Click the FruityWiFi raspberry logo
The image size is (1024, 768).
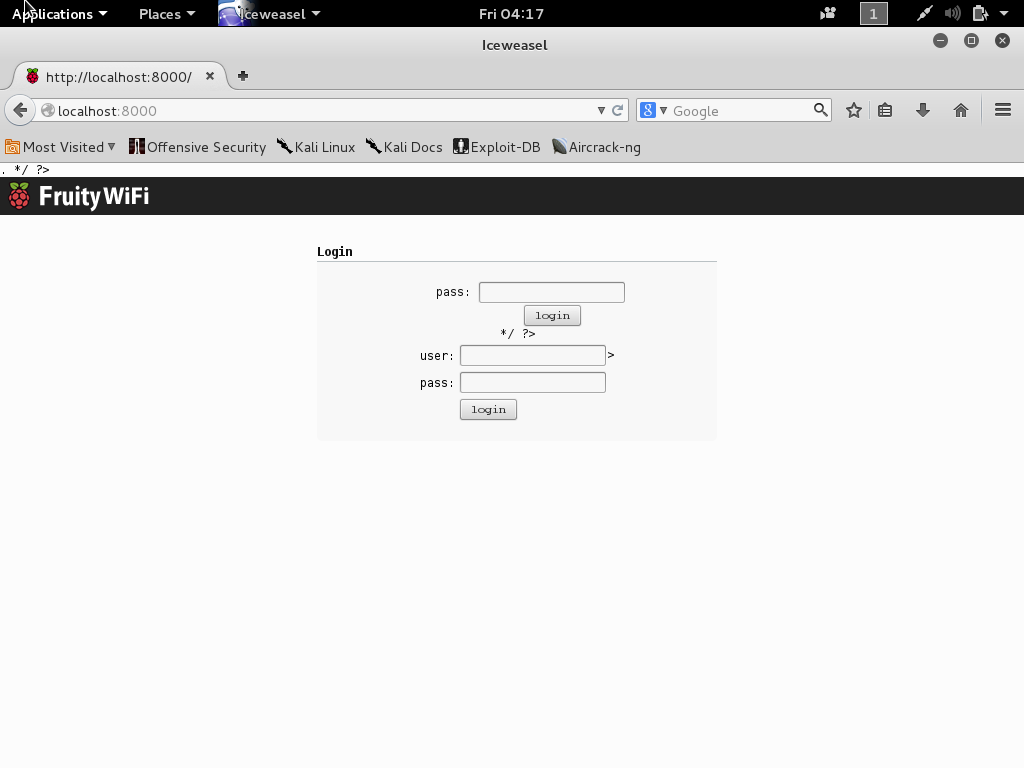point(19,196)
